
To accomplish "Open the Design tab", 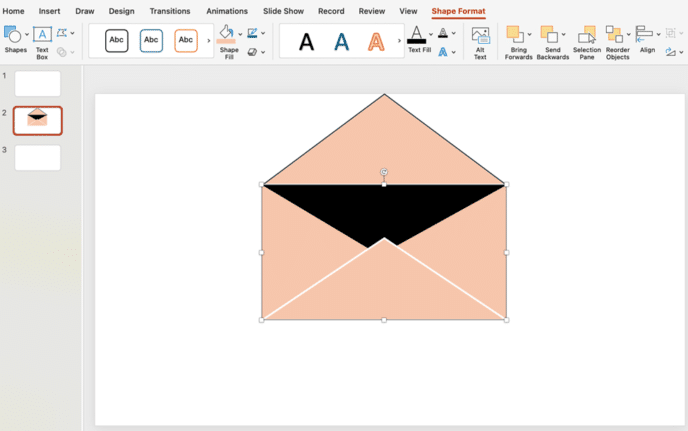I will [121, 11].
